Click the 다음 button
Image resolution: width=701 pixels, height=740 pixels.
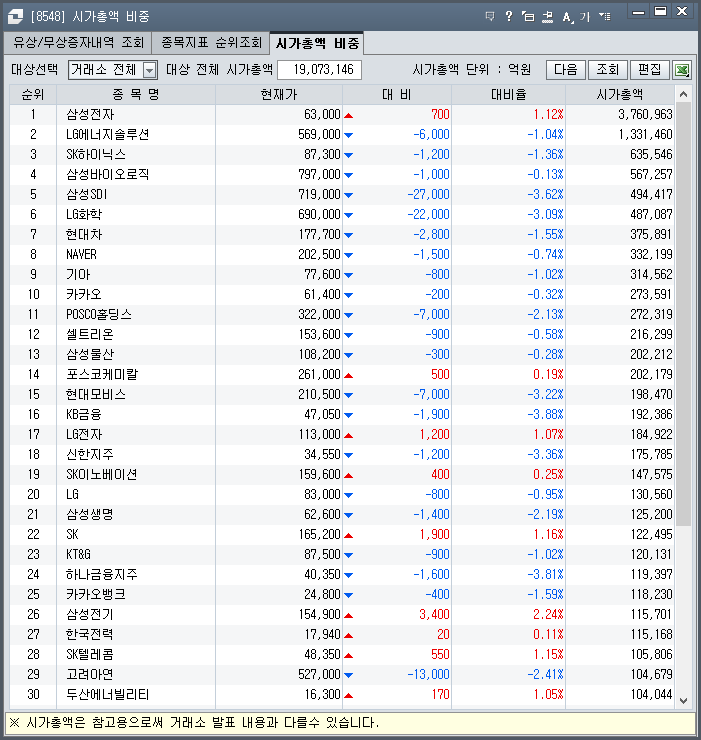click(566, 70)
